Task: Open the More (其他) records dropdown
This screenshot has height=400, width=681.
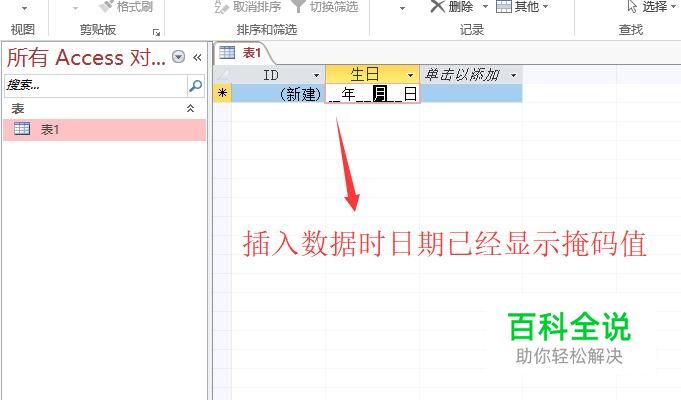Action: tap(522, 7)
